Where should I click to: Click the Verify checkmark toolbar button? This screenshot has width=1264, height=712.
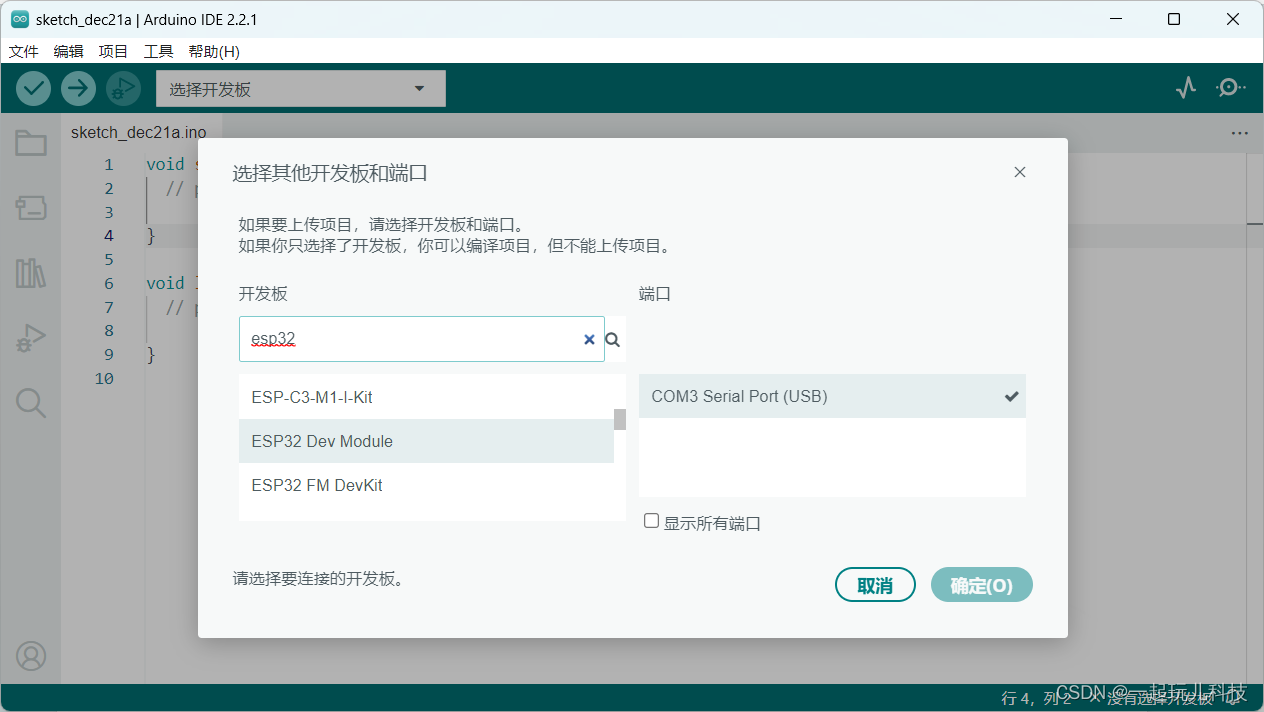coord(33,88)
